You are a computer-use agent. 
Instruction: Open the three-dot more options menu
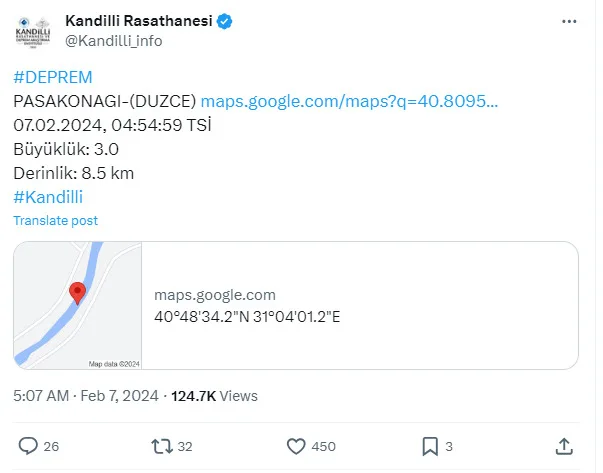[x=569, y=22]
